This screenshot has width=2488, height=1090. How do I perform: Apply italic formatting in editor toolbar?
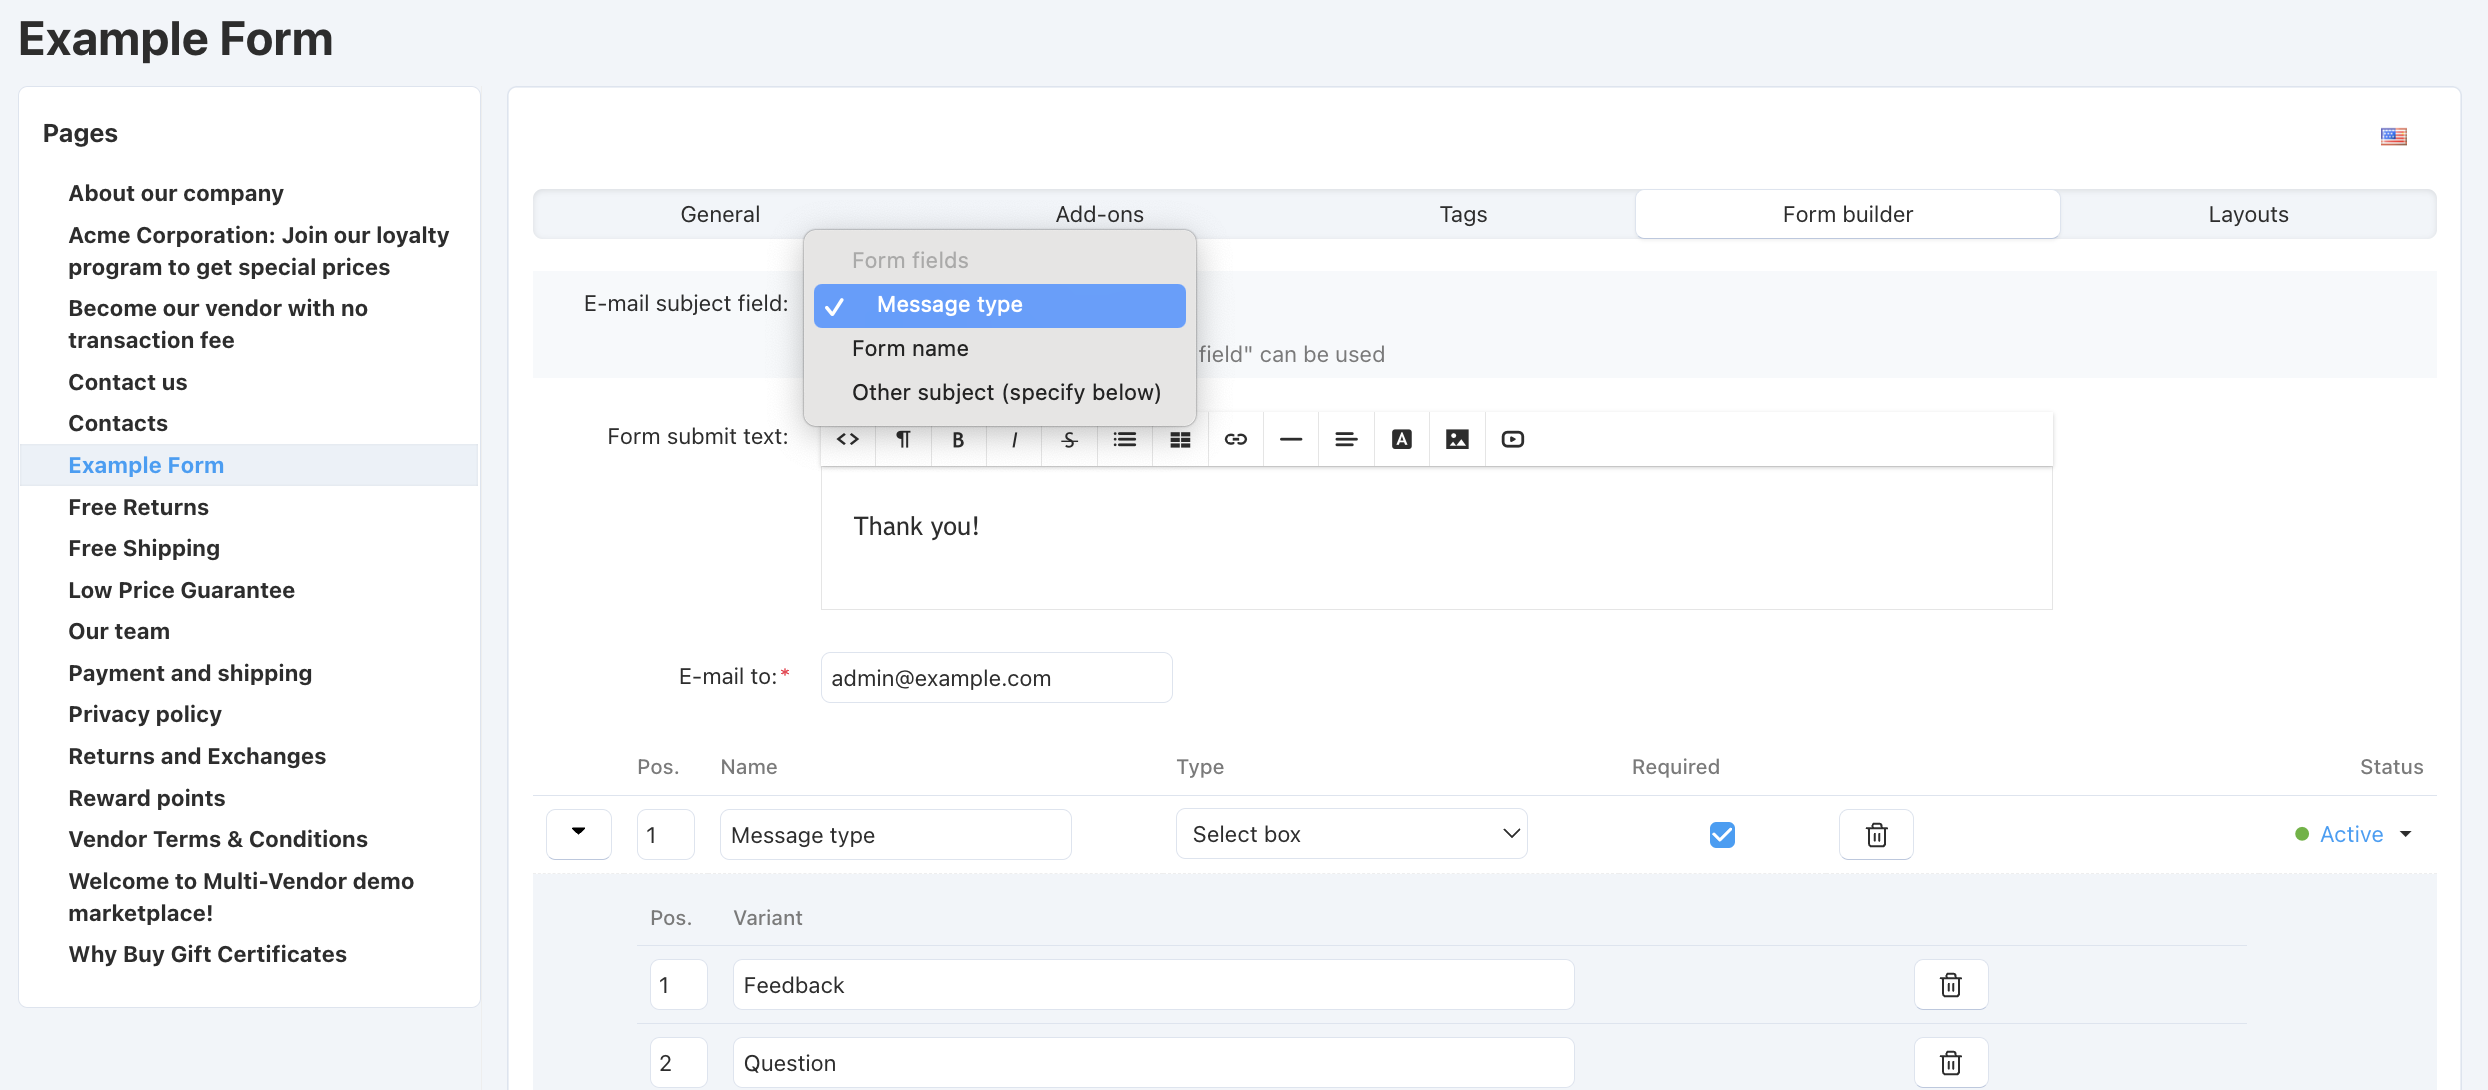1014,439
